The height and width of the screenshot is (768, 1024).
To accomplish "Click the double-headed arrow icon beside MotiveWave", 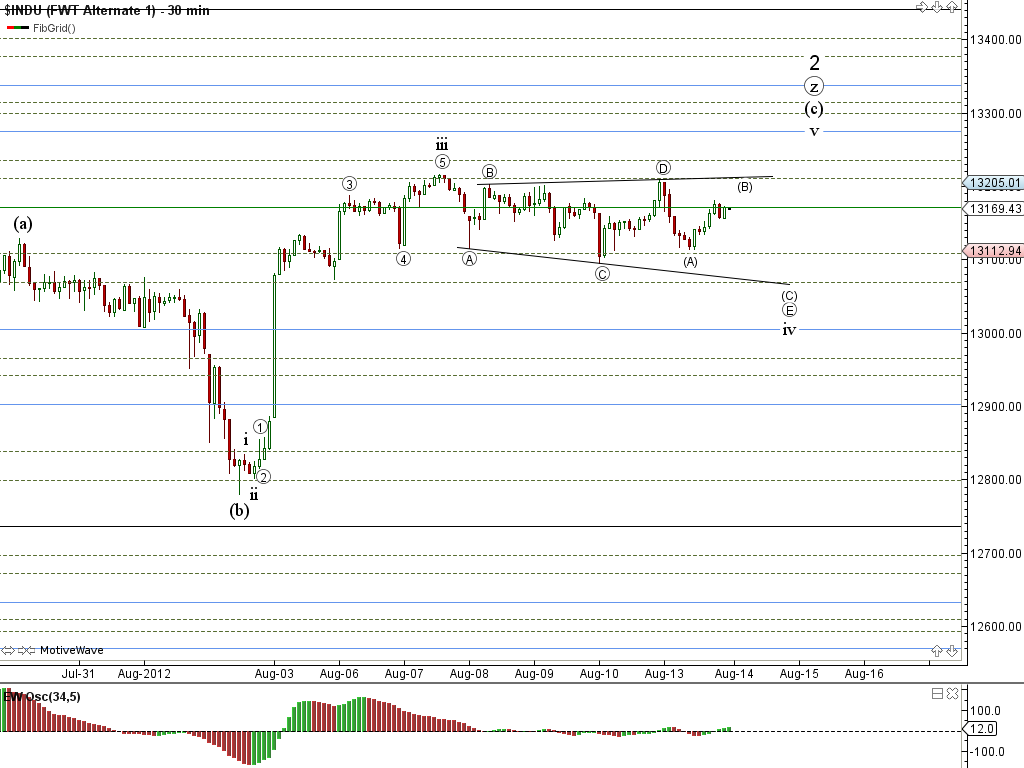I will pos(9,650).
